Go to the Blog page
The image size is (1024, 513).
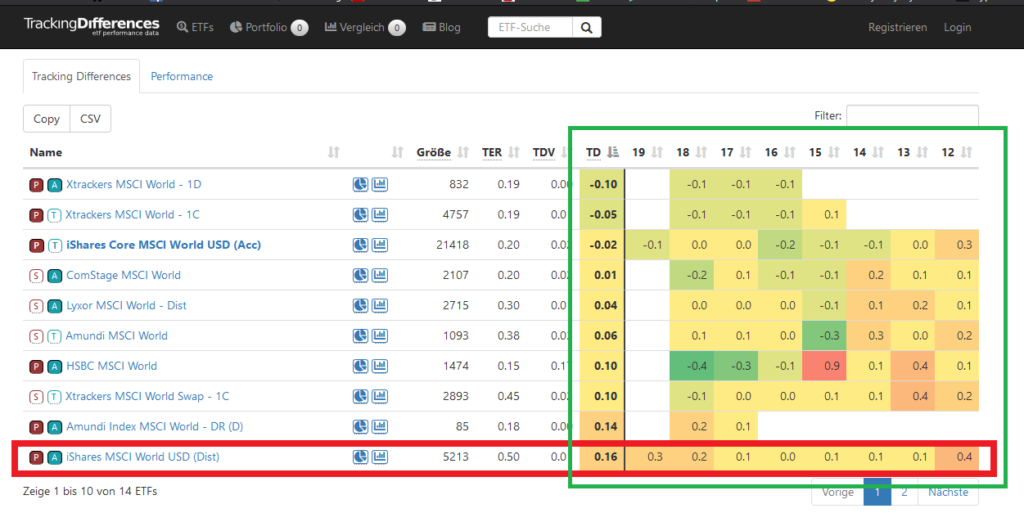click(441, 27)
